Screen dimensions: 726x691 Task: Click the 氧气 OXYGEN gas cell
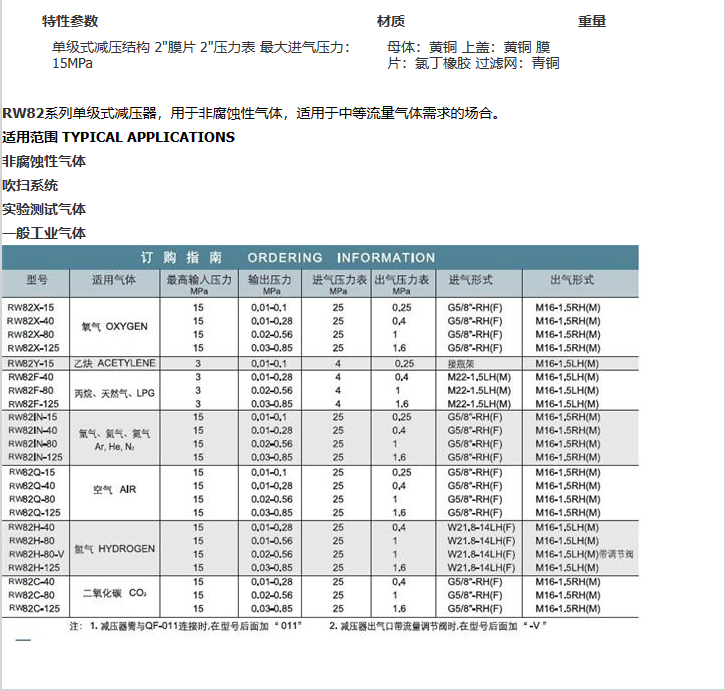pyautogui.click(x=114, y=327)
